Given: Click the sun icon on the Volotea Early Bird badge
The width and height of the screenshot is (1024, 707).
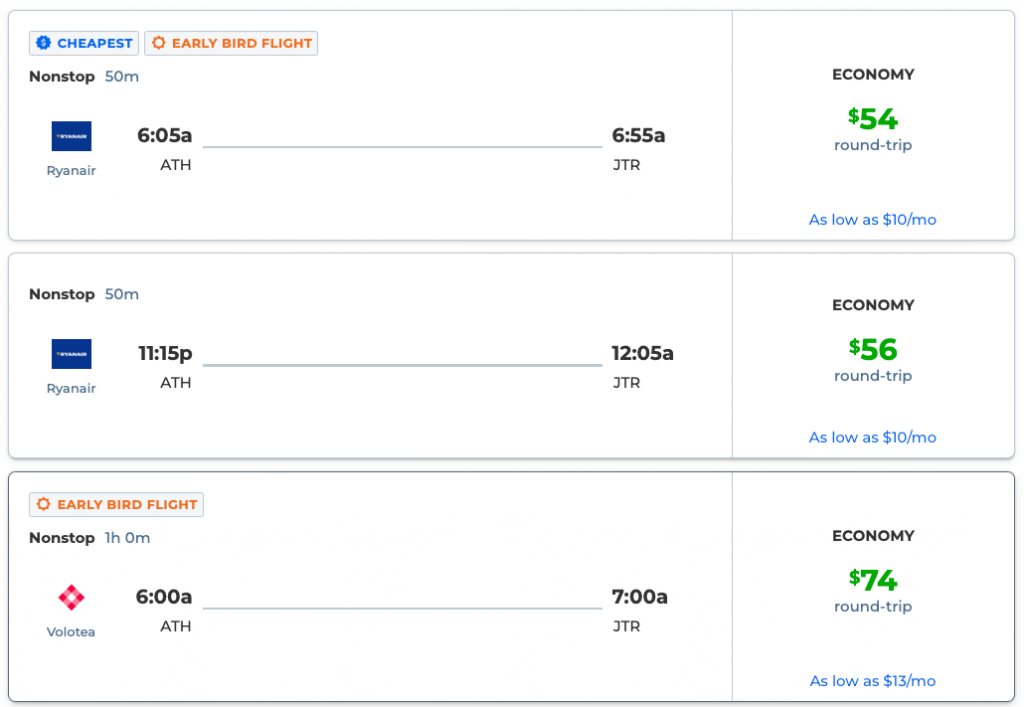Looking at the screenshot, I should (43, 505).
